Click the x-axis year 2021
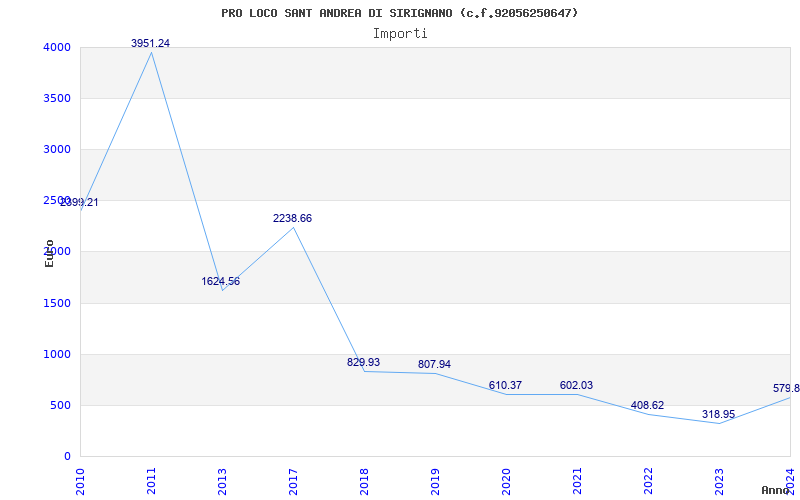Viewport: 800px width, 500px height. click(x=577, y=480)
